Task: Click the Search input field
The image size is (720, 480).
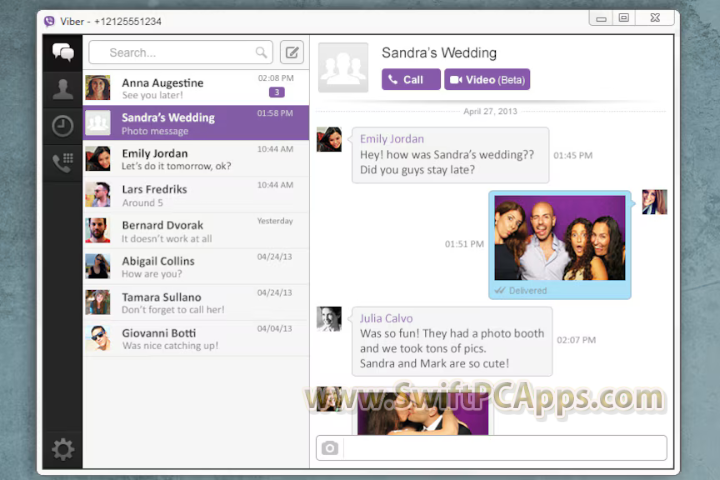Action: click(x=181, y=52)
